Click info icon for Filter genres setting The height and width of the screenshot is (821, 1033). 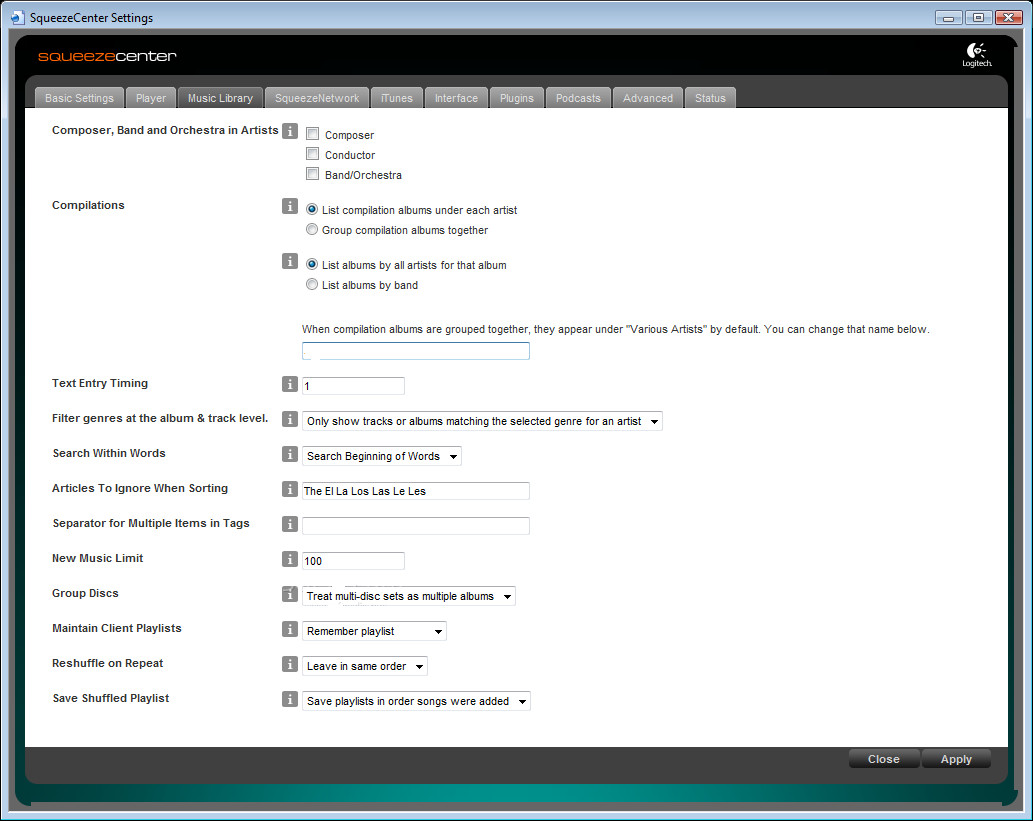tap(290, 418)
